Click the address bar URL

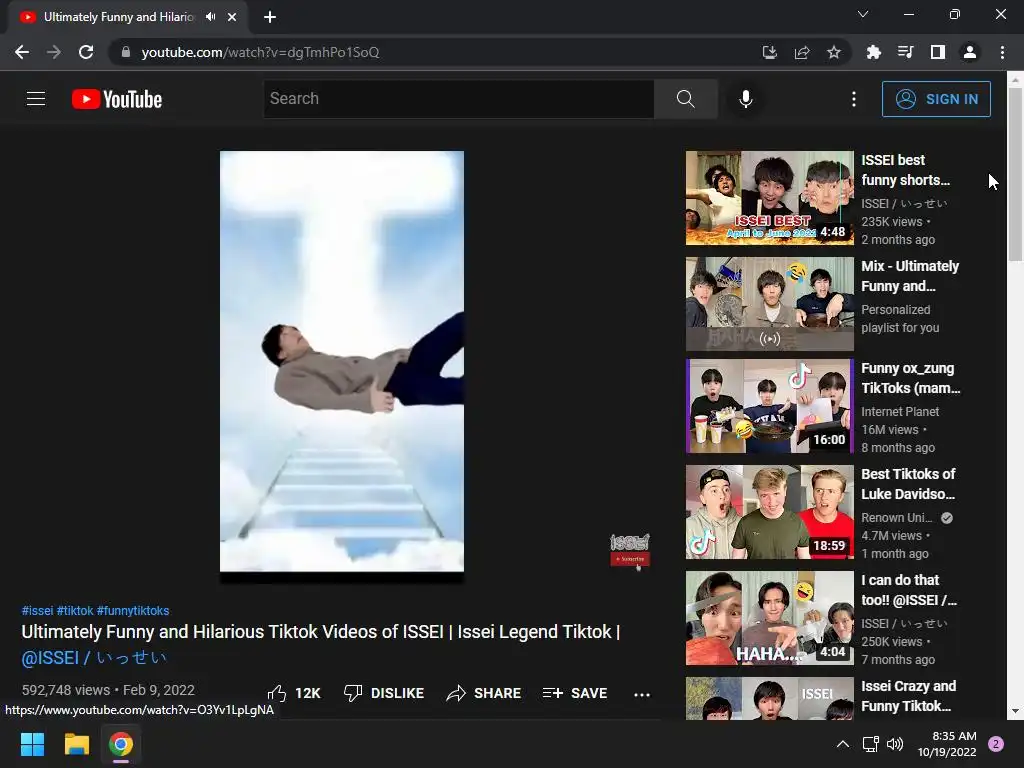(260, 52)
